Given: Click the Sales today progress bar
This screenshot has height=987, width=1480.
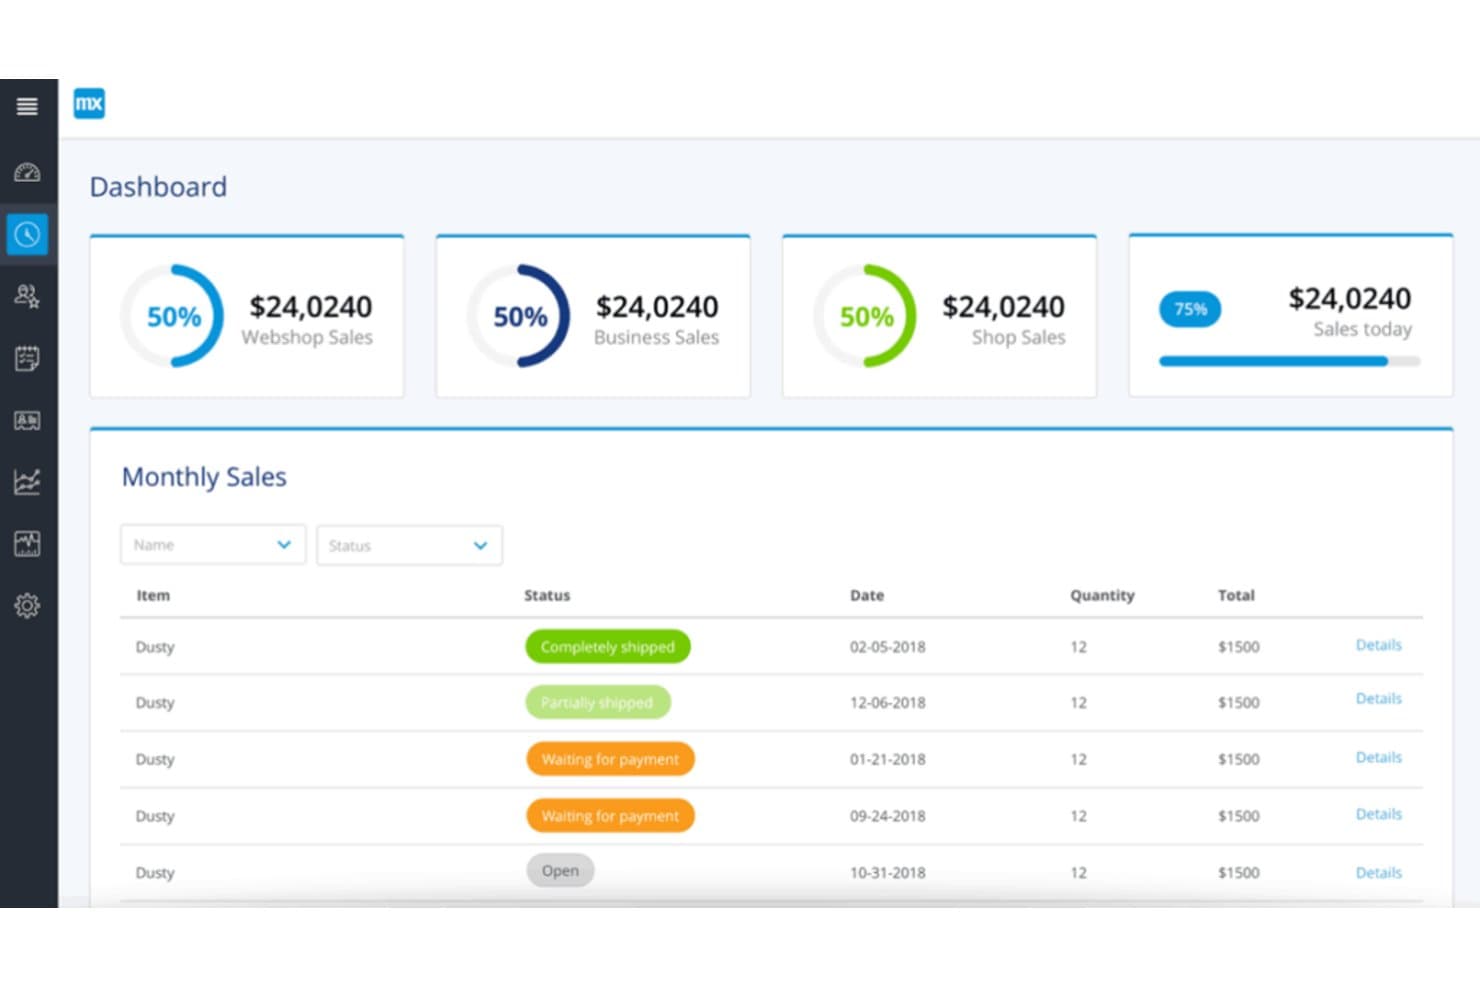Looking at the screenshot, I should click(1289, 361).
